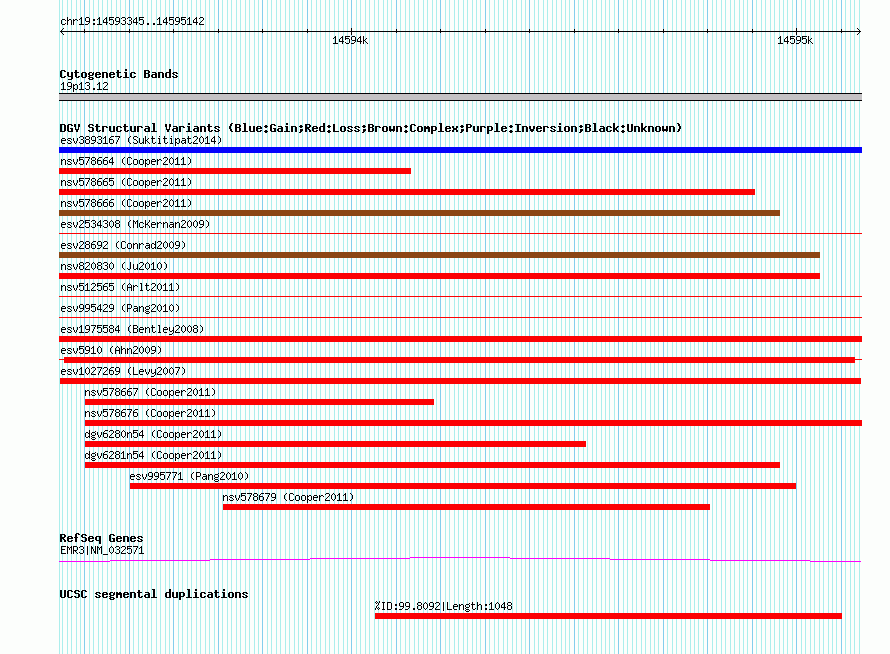The width and height of the screenshot is (890, 654).
Task: Select the red nsv578667 loss bar
Action: click(259, 402)
